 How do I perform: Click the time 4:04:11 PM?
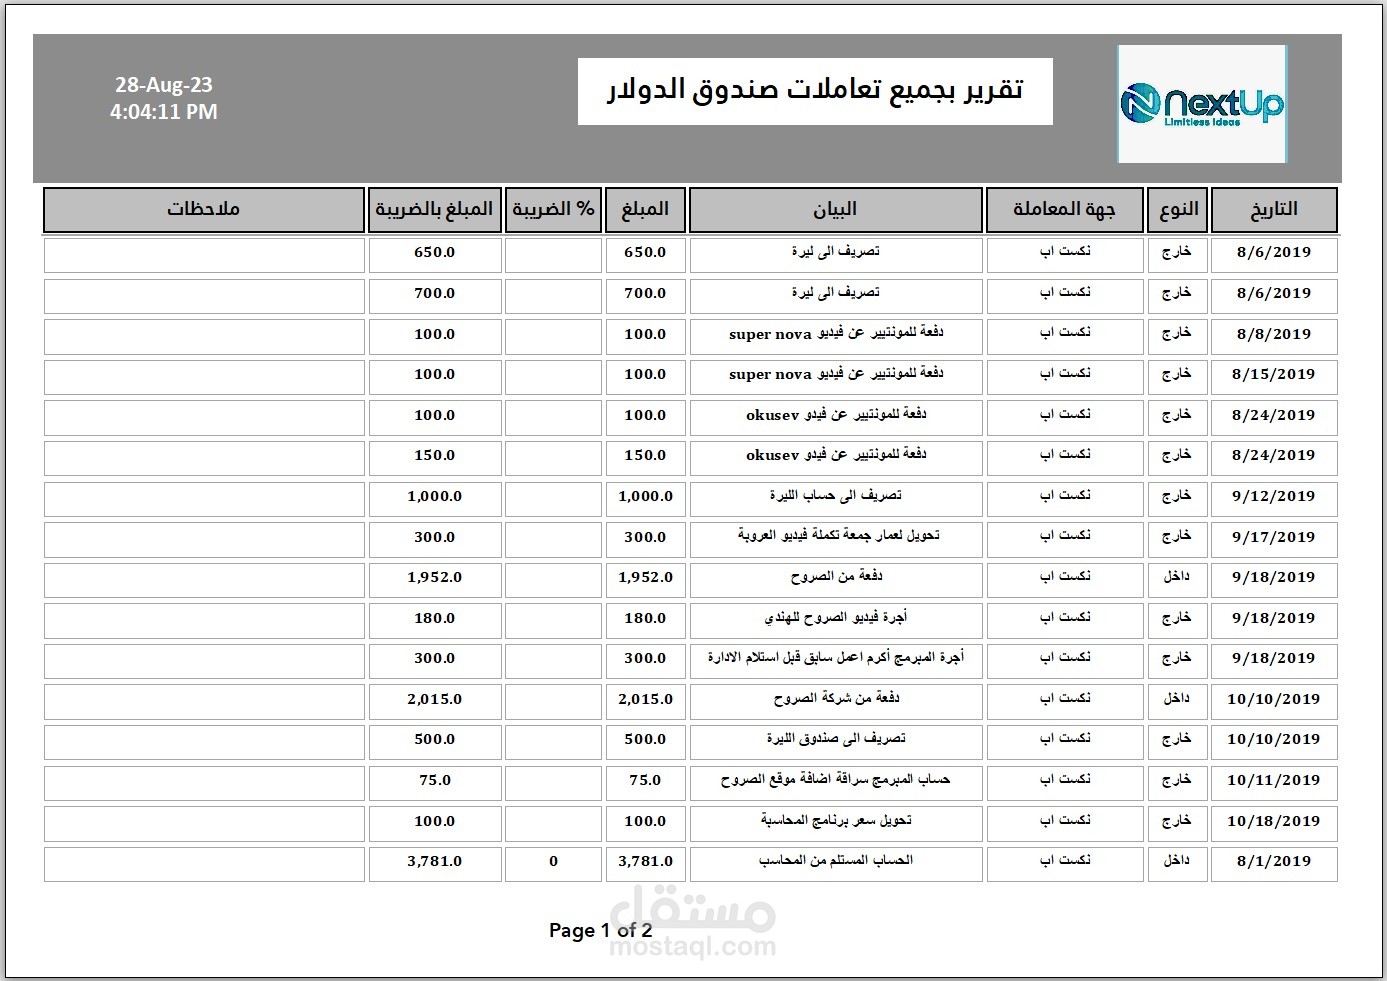164,112
